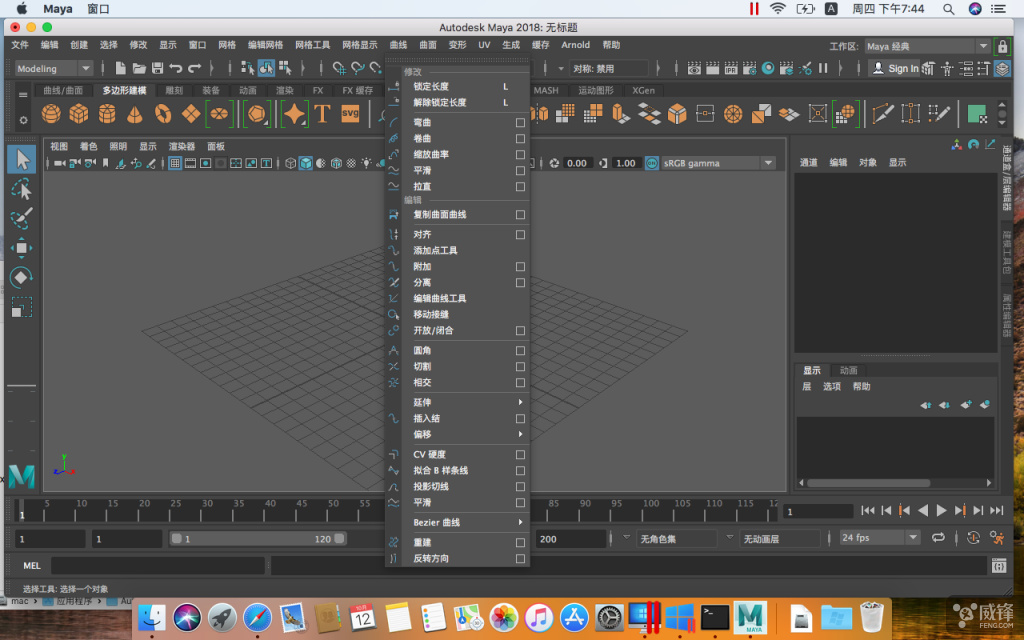Activate the Rotate tool in the toolbox
The width and height of the screenshot is (1024, 640).
[22, 278]
